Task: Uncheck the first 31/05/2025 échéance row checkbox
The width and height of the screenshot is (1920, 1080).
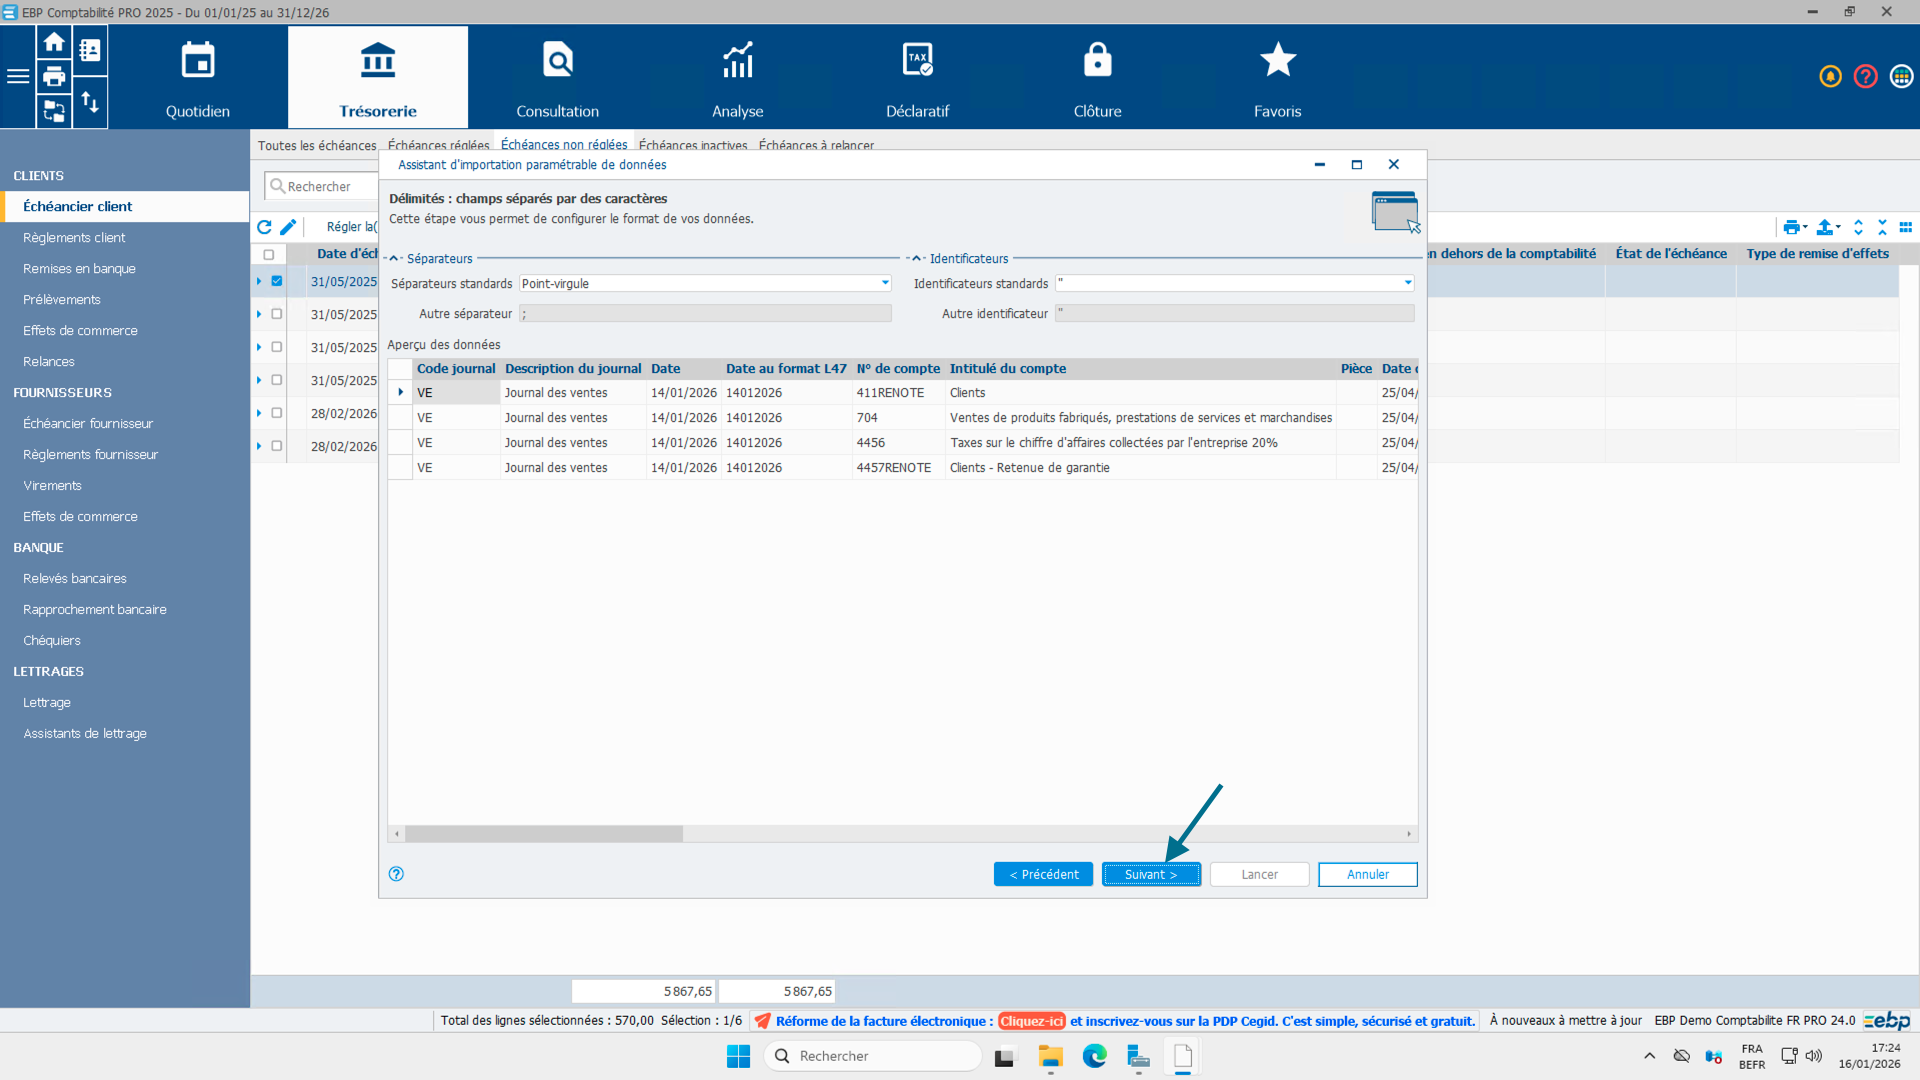Action: (277, 281)
